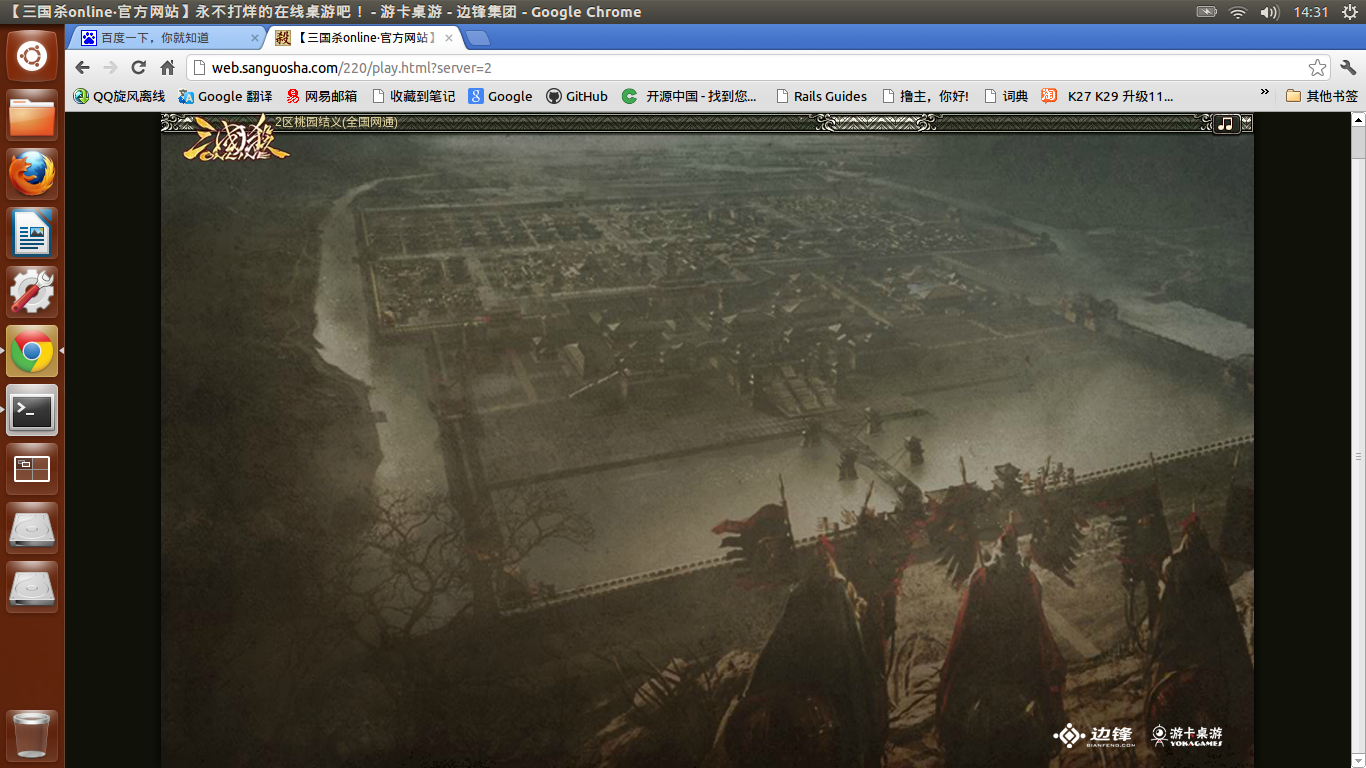Go forward in browser history

pyautogui.click(x=111, y=68)
